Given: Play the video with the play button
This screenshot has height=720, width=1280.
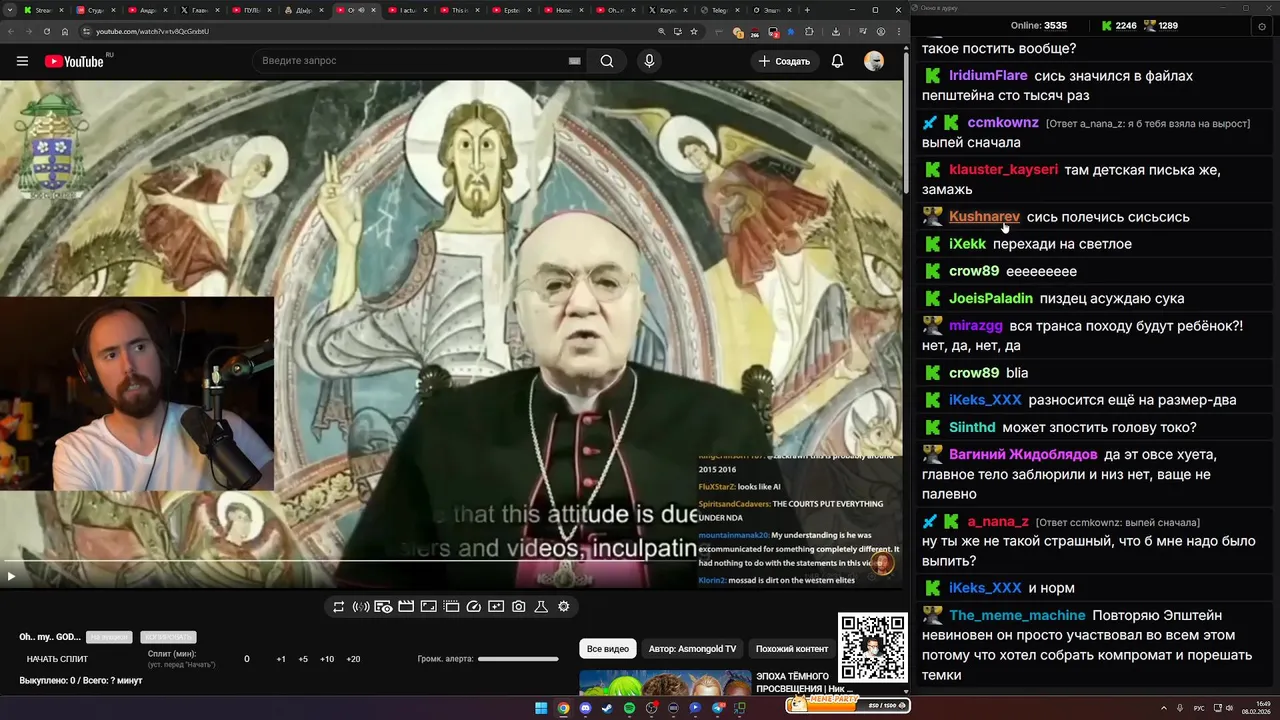Looking at the screenshot, I should pos(11,575).
